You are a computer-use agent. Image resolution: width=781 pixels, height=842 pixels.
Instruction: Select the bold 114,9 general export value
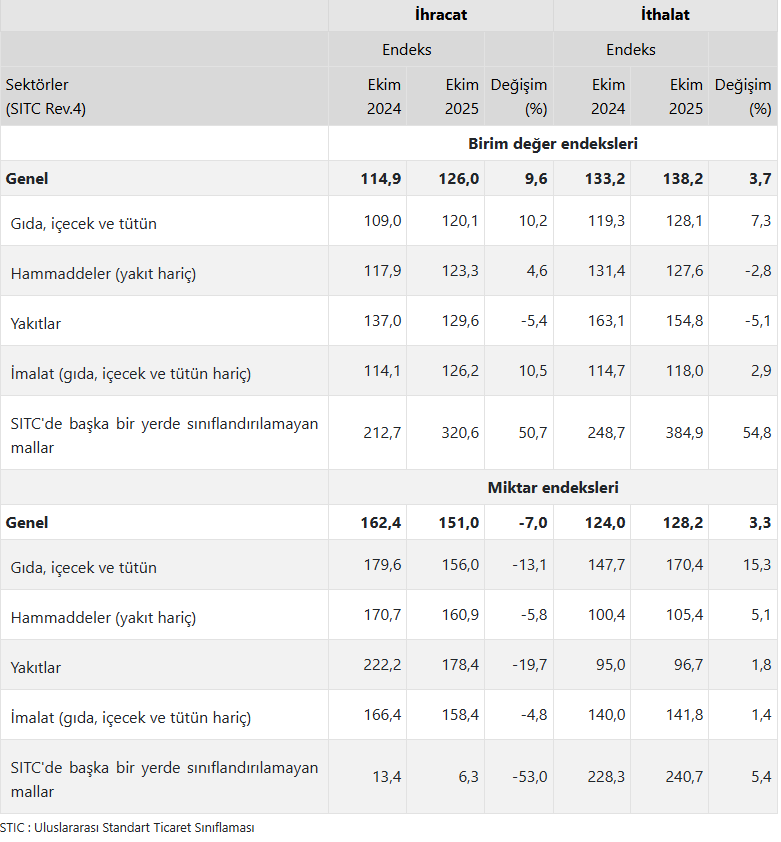(x=381, y=179)
